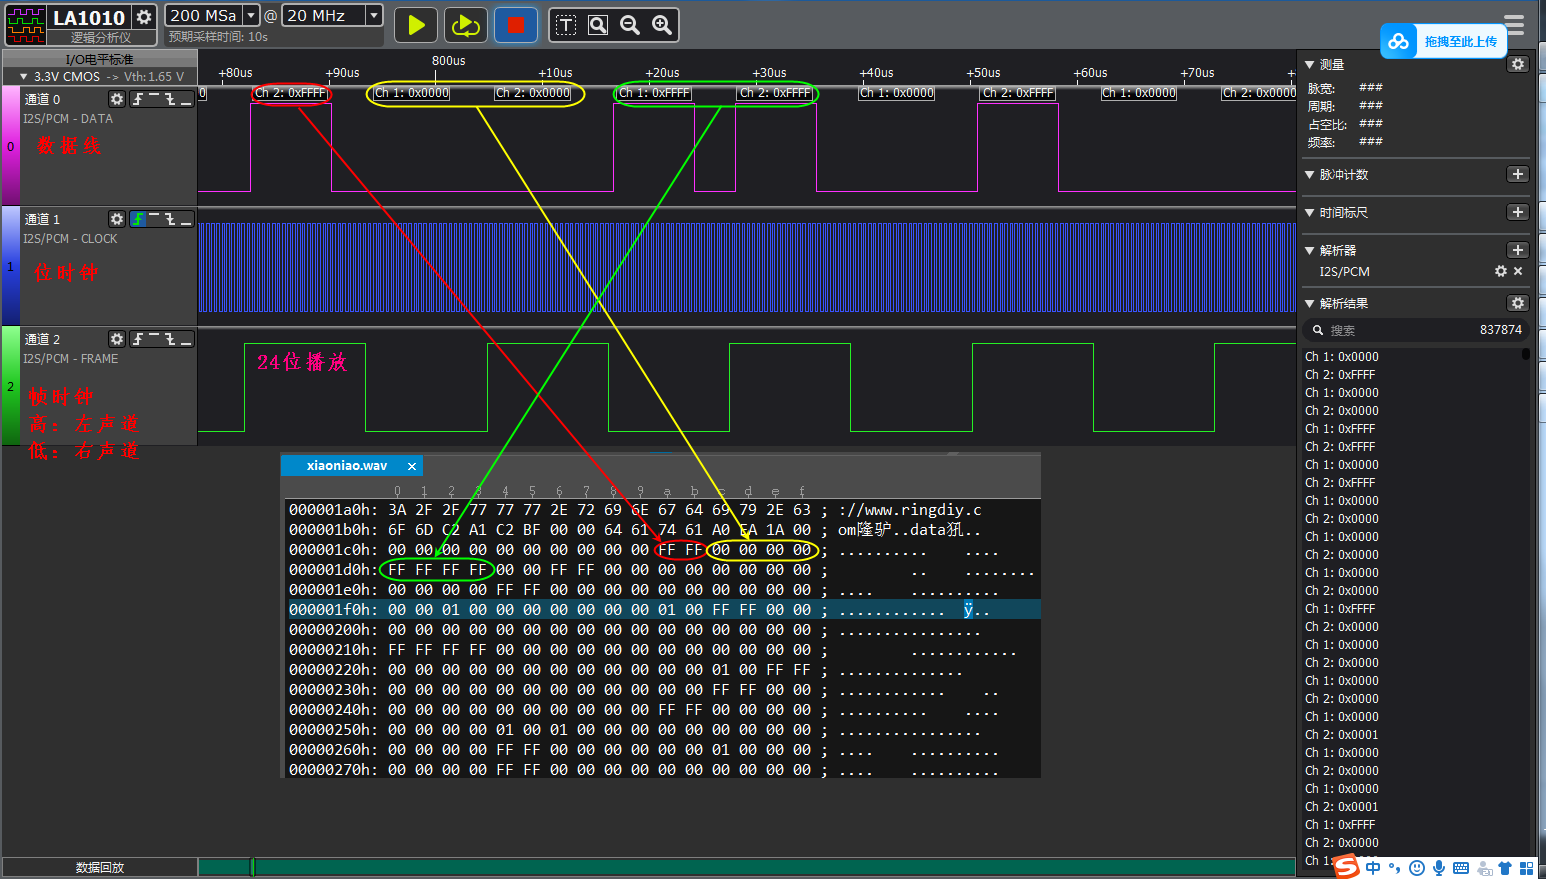Image resolution: width=1546 pixels, height=879 pixels.
Task: Add a new pulse counter
Action: pyautogui.click(x=1518, y=174)
